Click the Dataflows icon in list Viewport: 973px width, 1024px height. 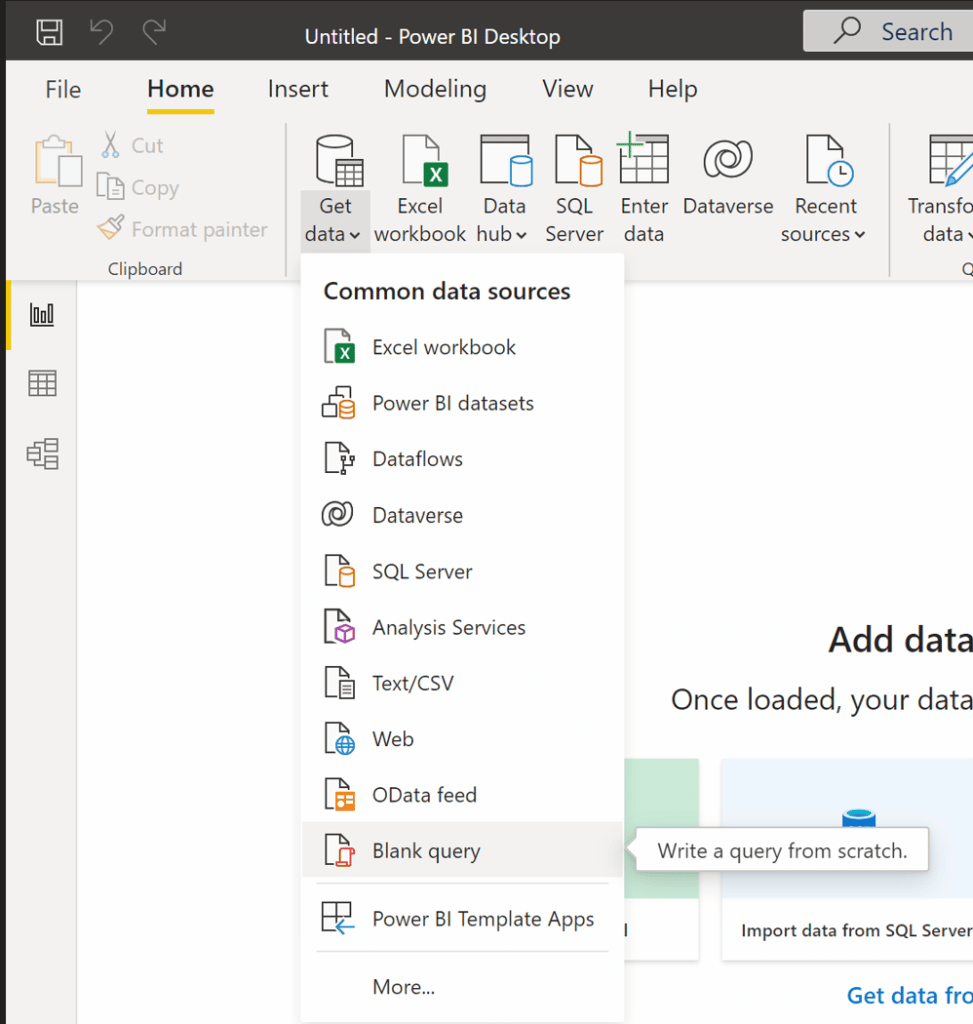point(339,458)
